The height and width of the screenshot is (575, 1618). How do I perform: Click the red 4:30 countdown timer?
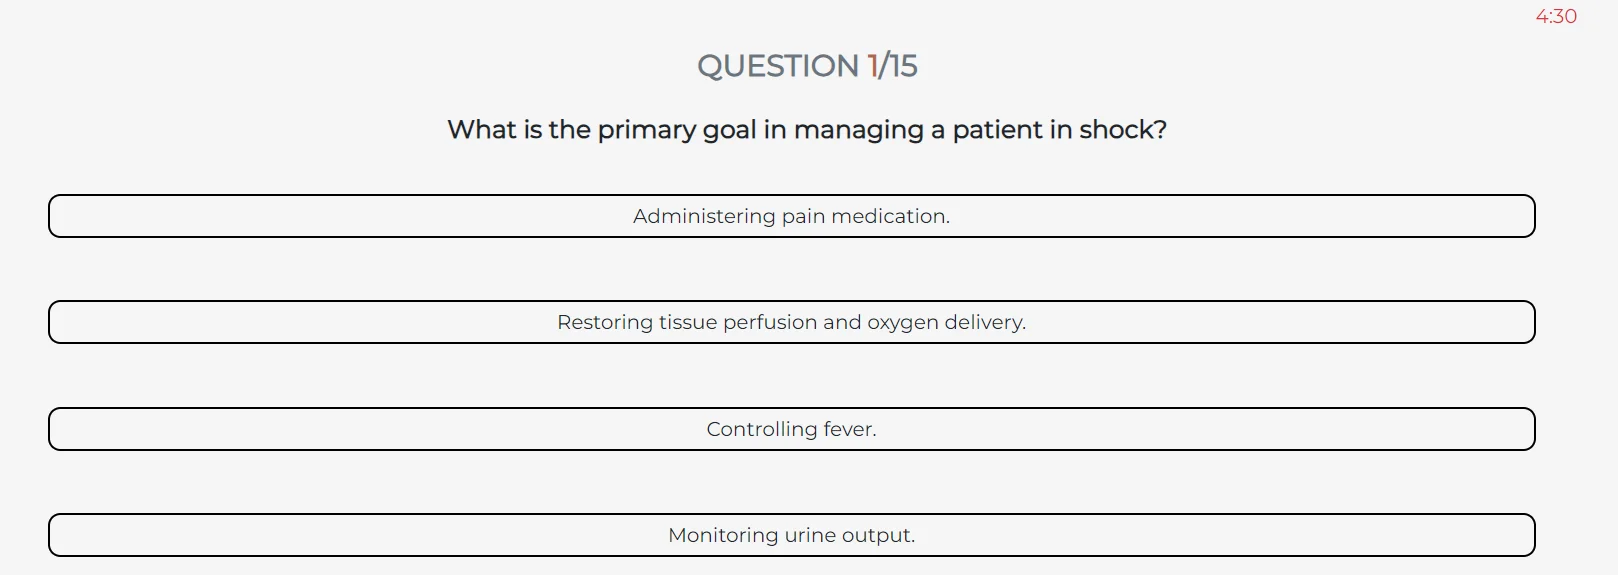point(1556,16)
